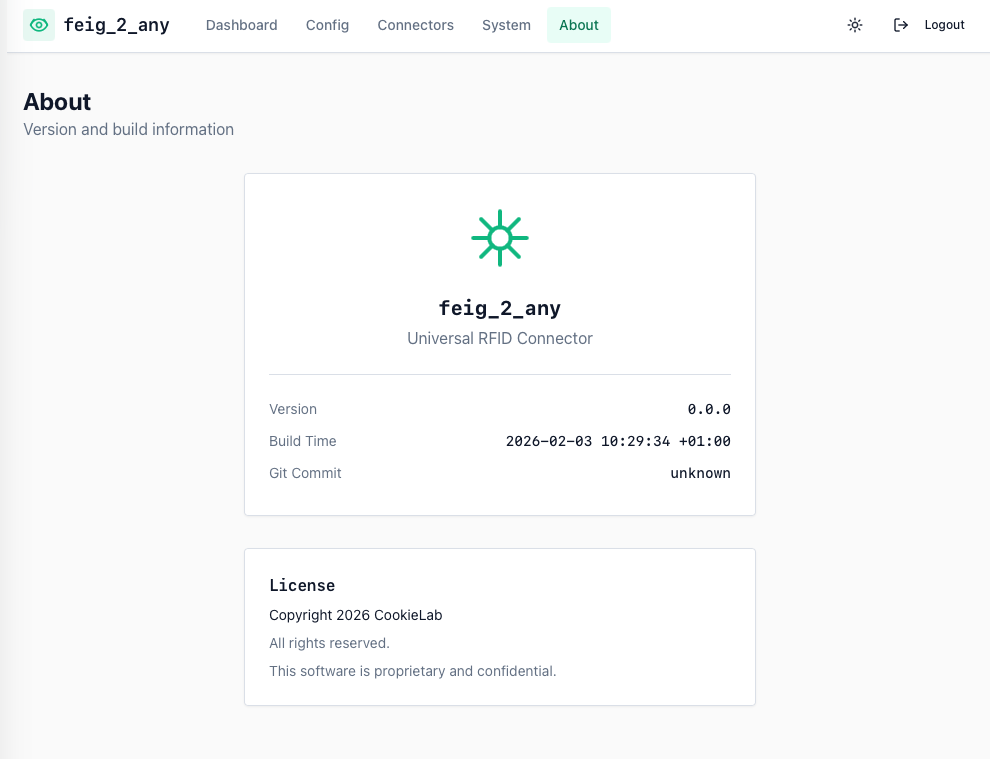Viewport: 990px width, 759px height.
Task: Click the large green sun emblem
Action: [500, 238]
